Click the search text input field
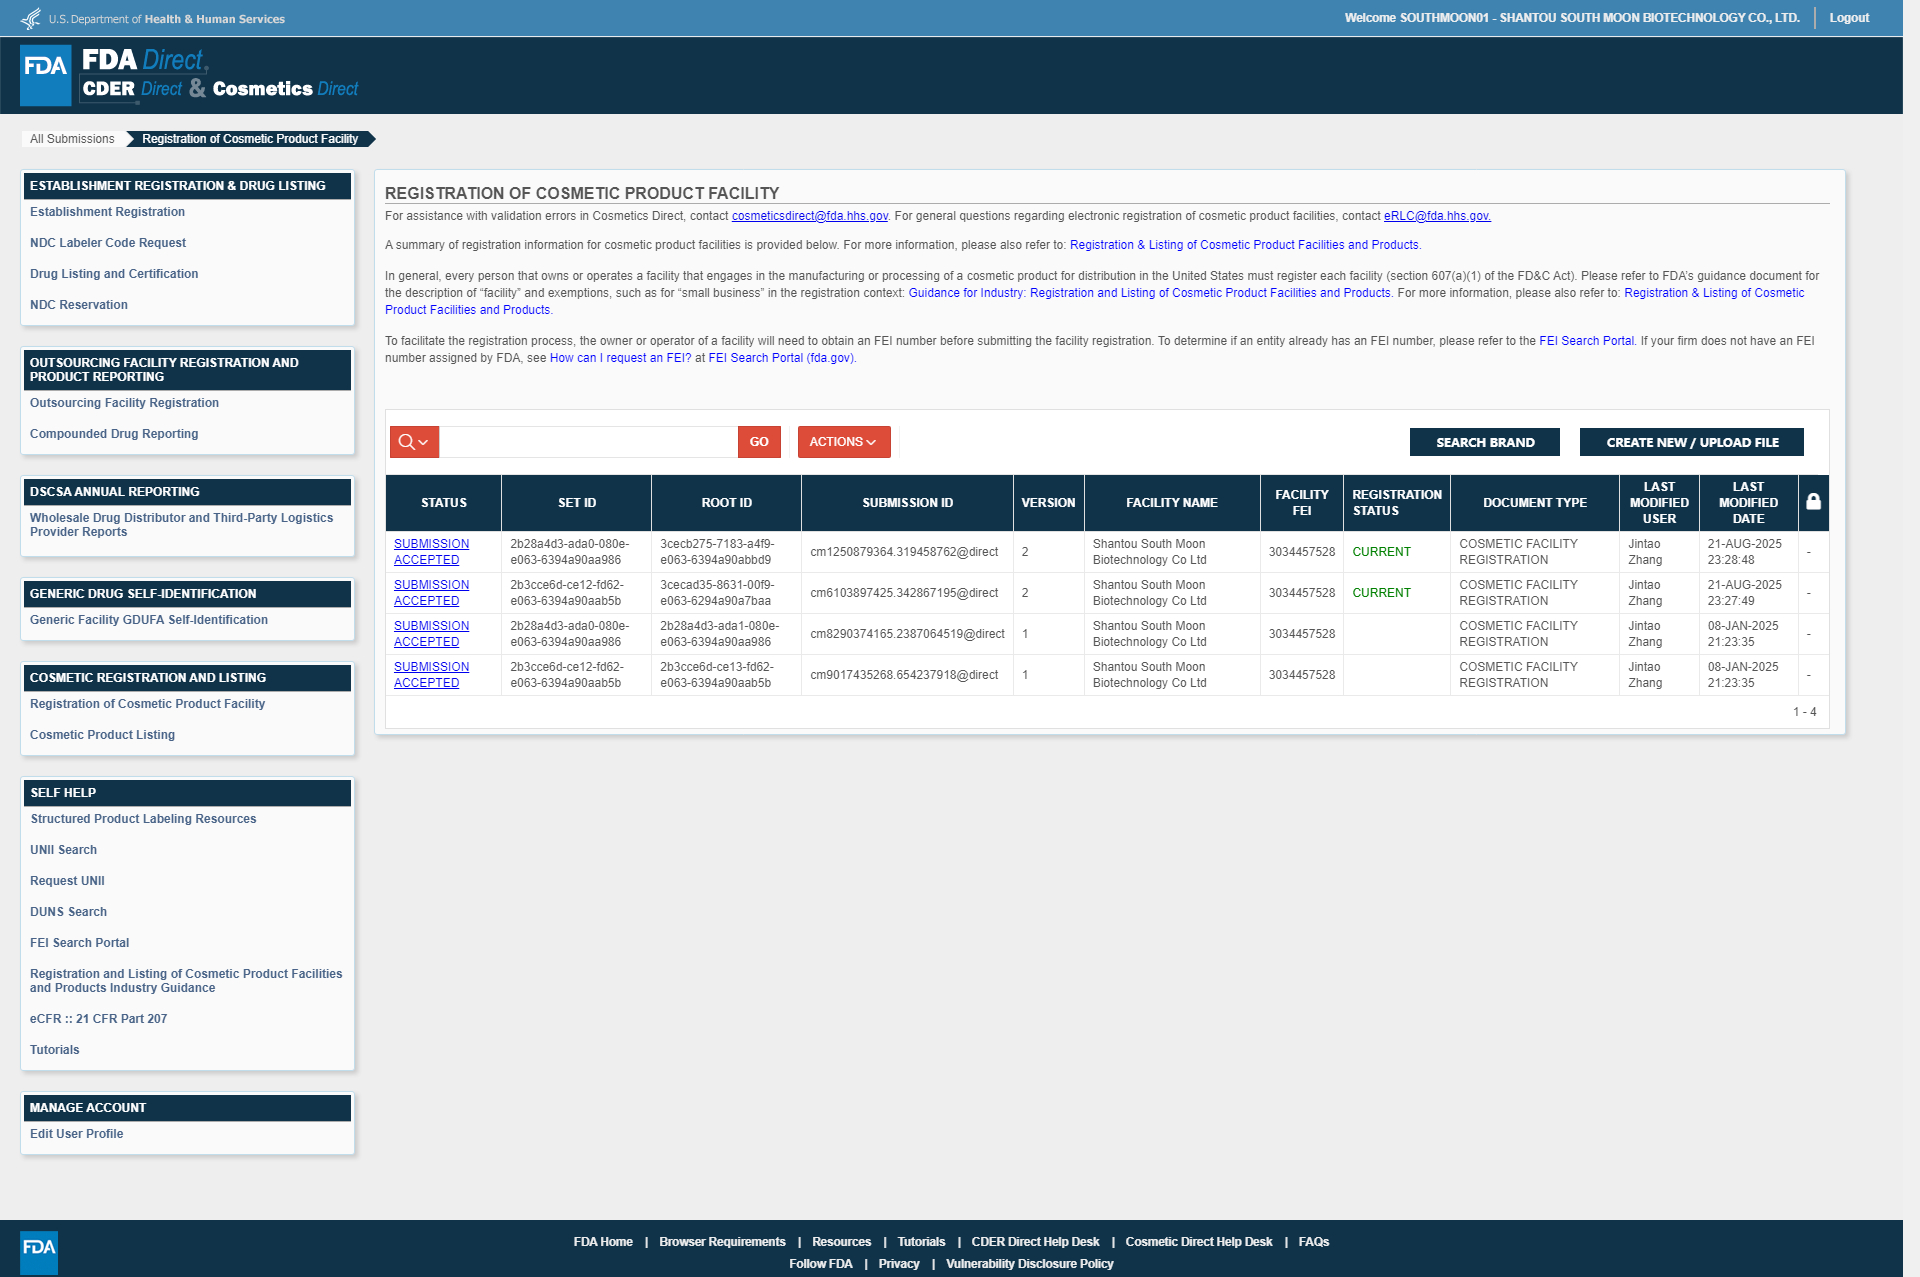 (x=588, y=442)
